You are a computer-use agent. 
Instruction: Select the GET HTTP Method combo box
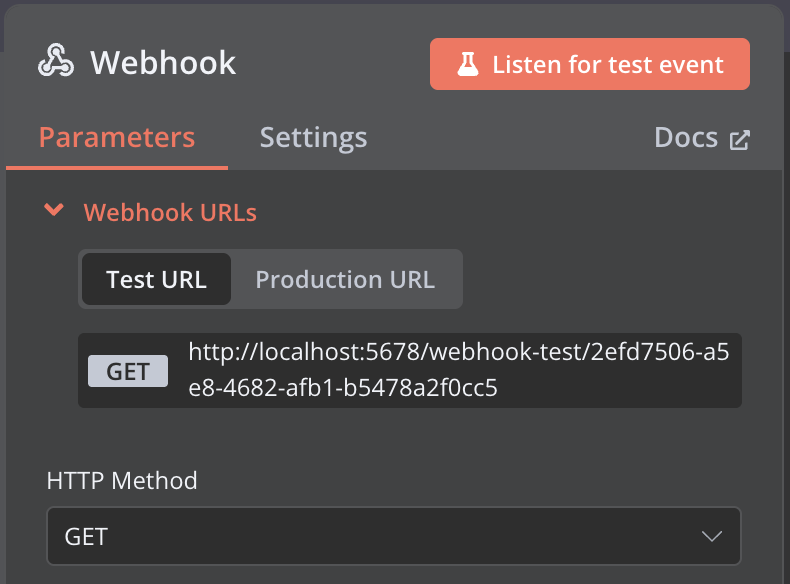coord(393,536)
